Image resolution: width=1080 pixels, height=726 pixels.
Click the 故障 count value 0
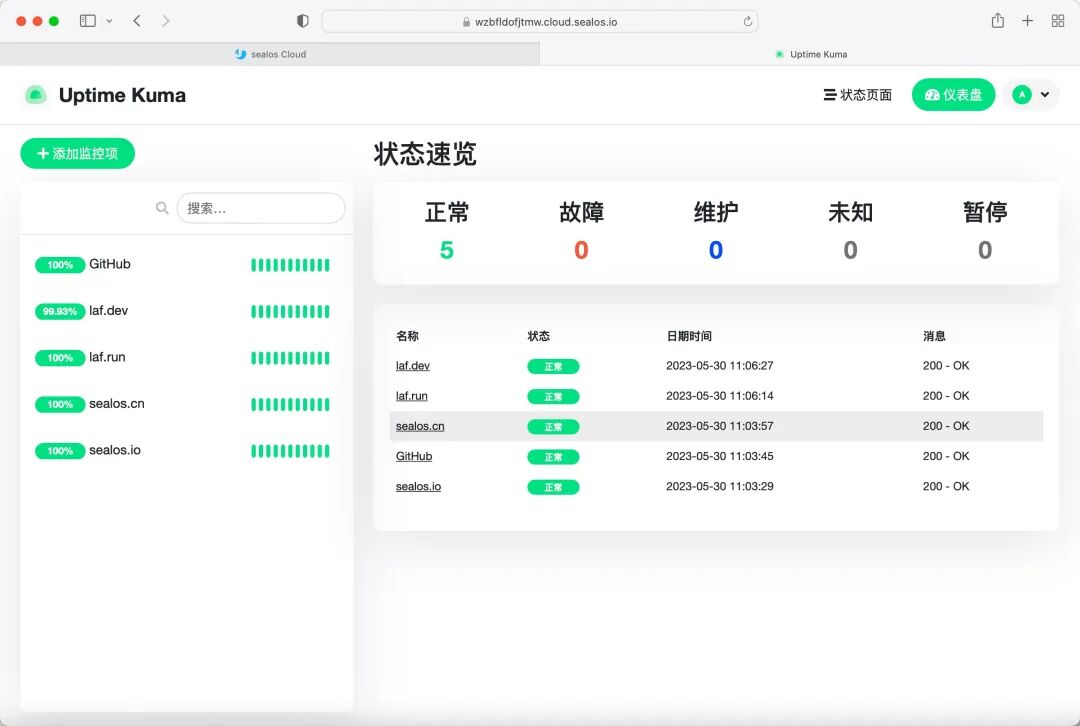click(x=581, y=249)
